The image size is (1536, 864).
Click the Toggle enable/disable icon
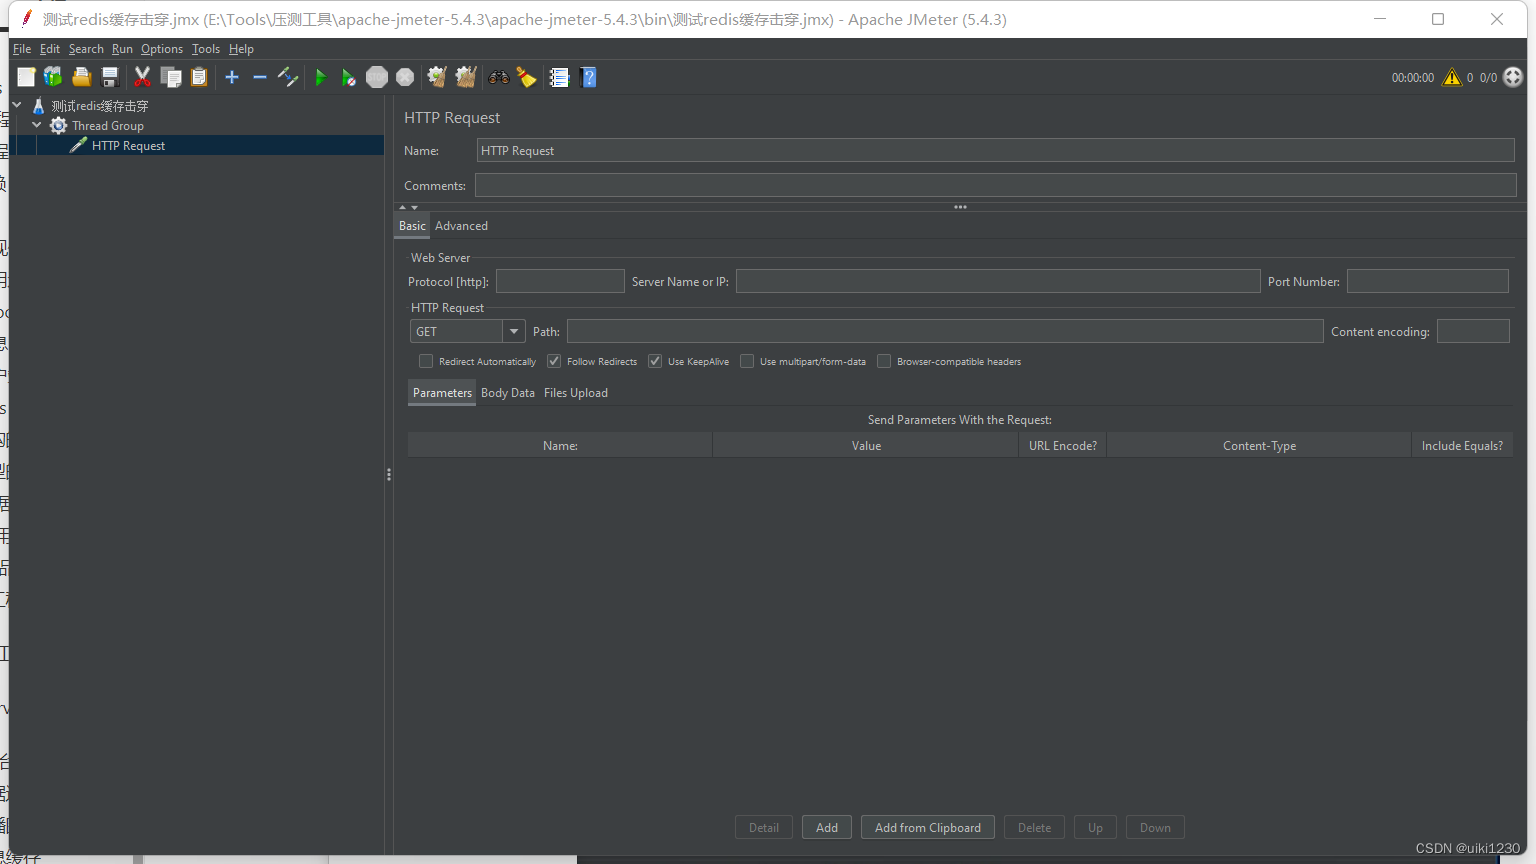click(x=288, y=77)
